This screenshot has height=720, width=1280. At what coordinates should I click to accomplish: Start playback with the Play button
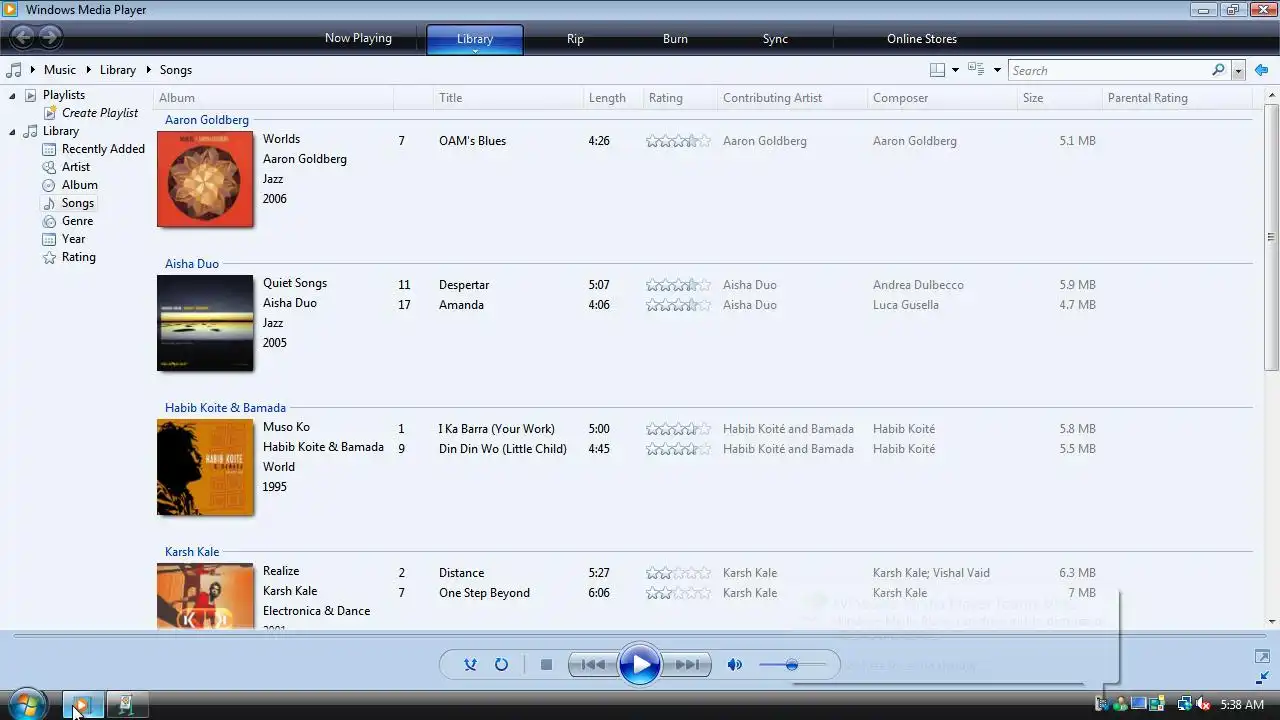coord(640,665)
